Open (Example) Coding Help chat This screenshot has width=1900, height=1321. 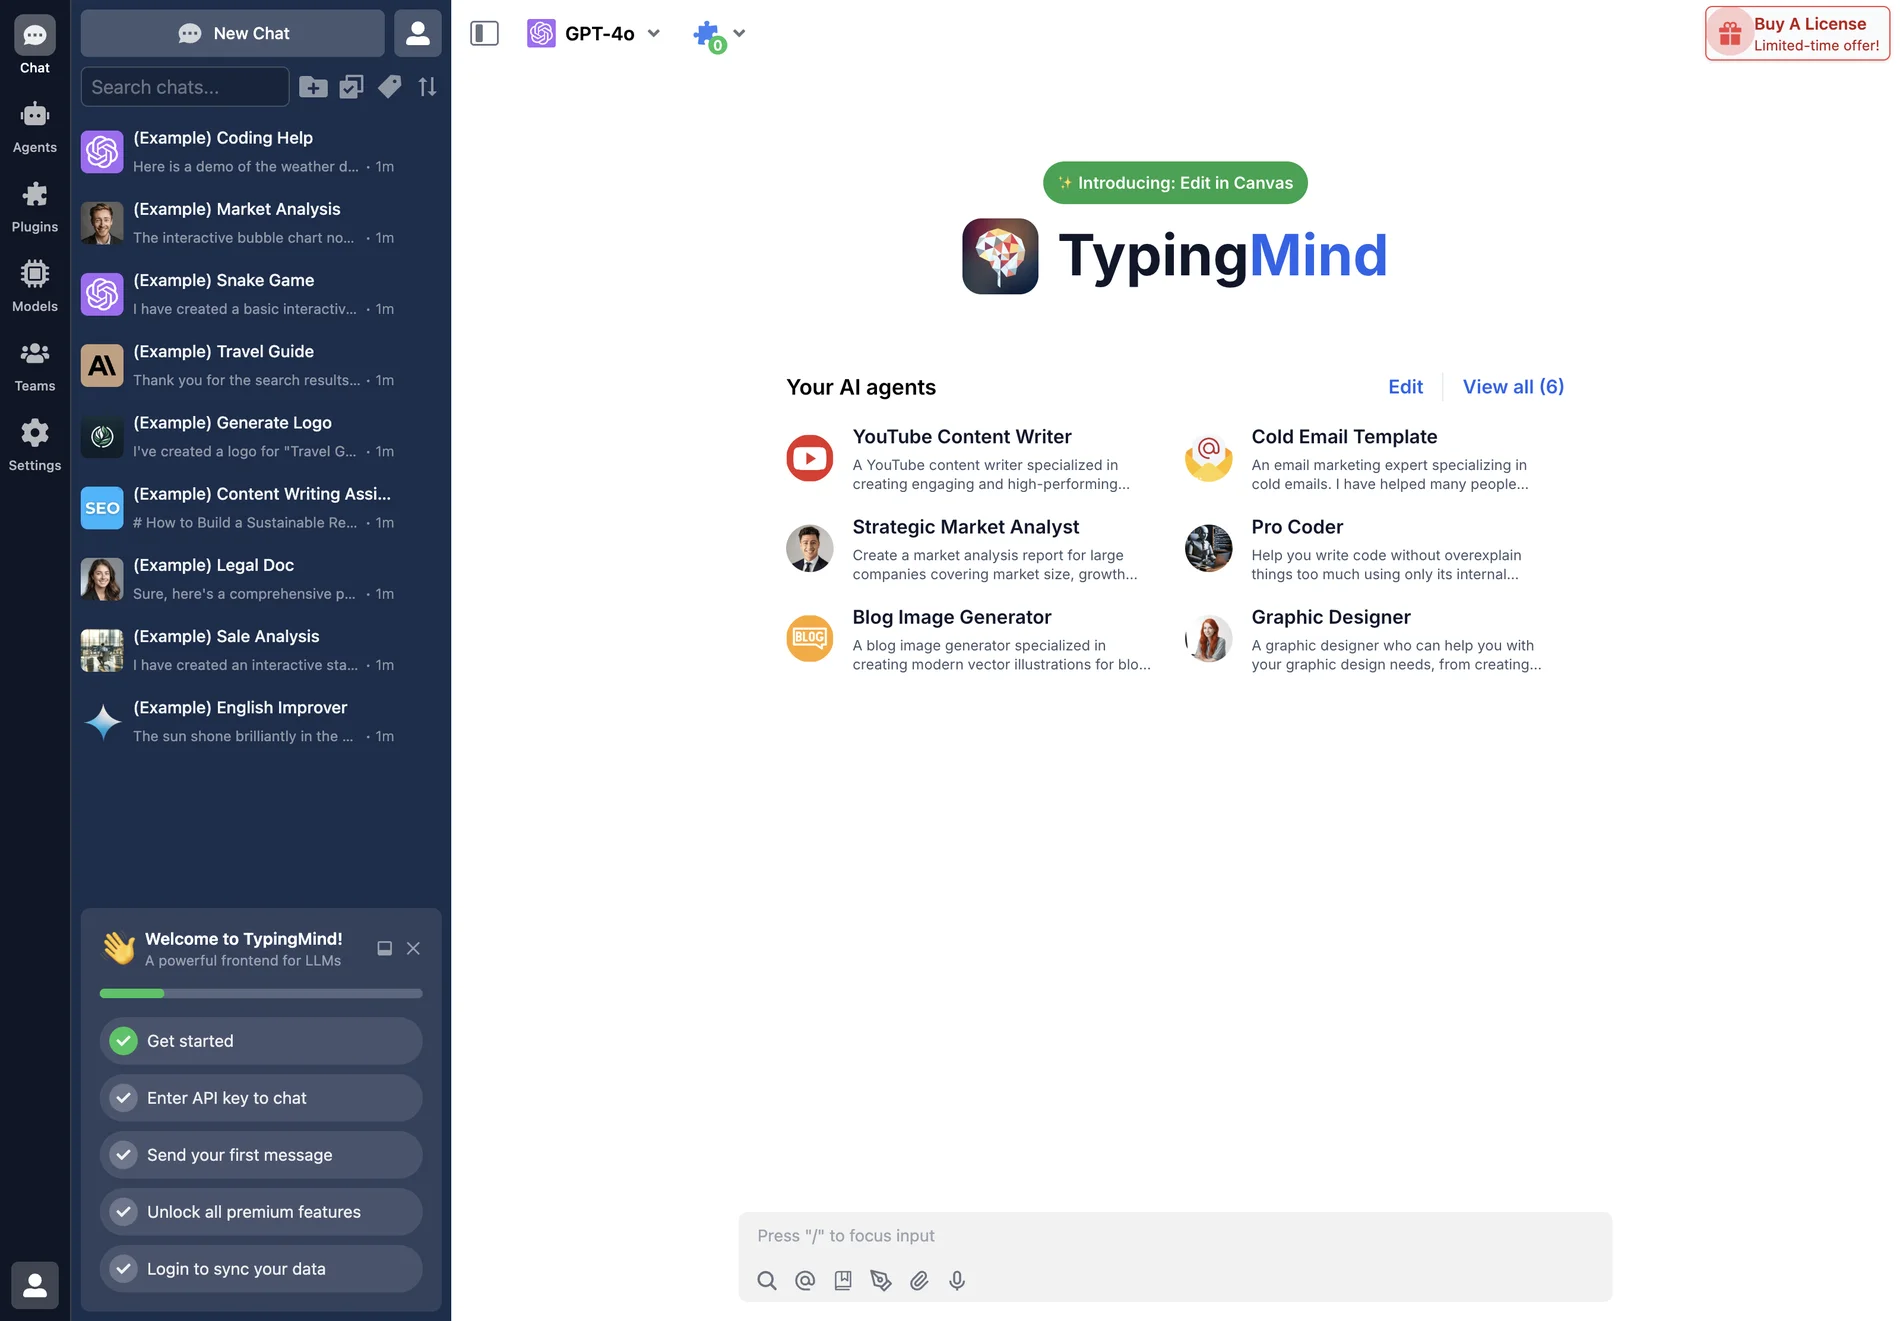click(x=260, y=151)
